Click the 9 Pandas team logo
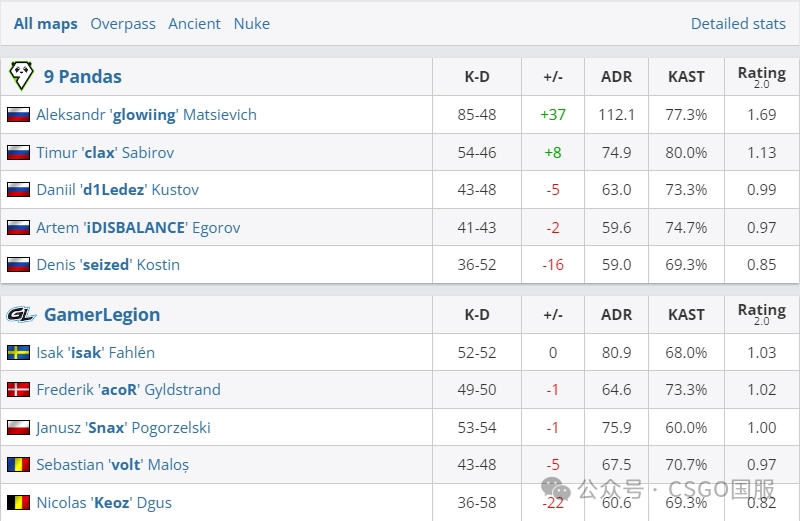Image resolution: width=800 pixels, height=521 pixels. 21,76
